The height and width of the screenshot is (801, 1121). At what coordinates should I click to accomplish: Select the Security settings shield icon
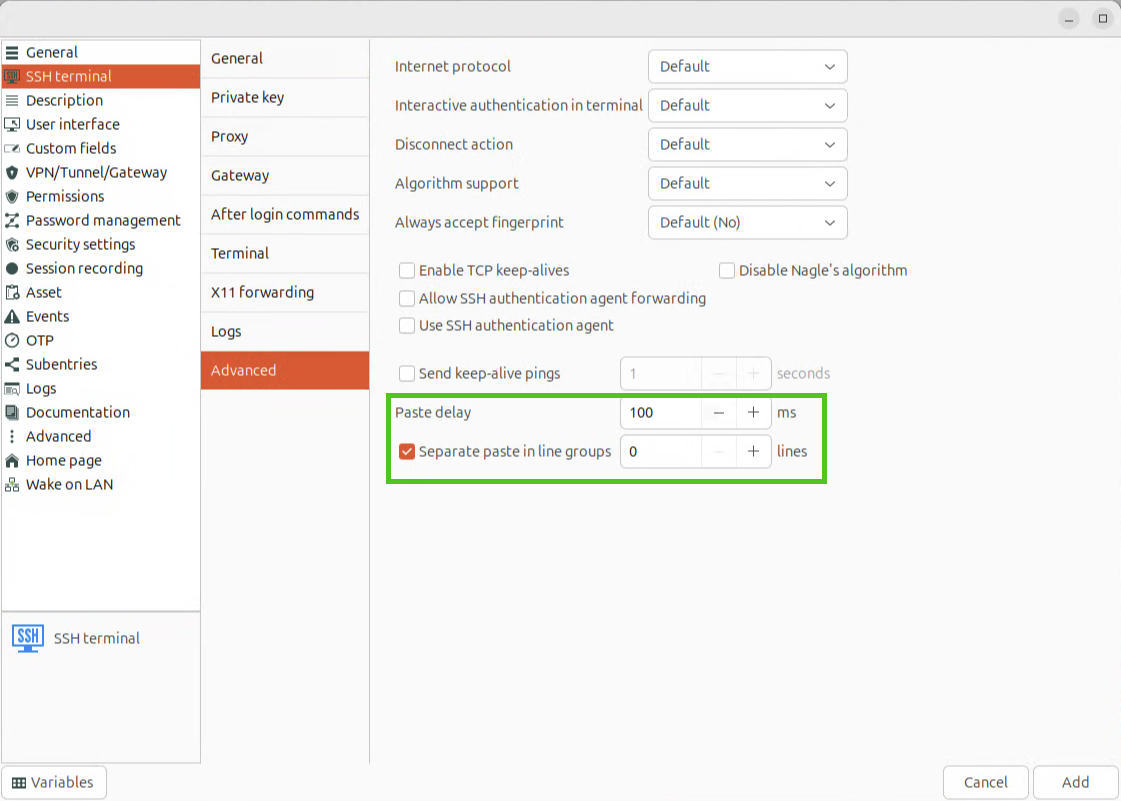(12, 245)
